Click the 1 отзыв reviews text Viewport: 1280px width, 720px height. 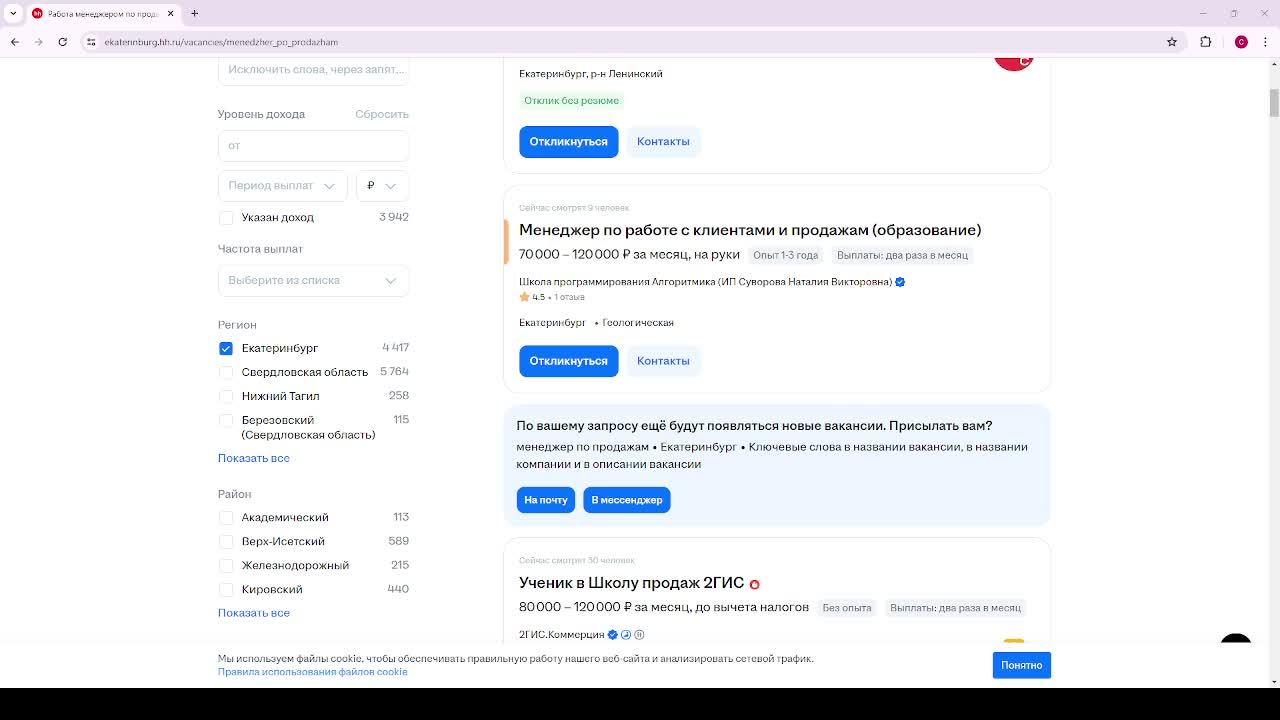pos(569,297)
